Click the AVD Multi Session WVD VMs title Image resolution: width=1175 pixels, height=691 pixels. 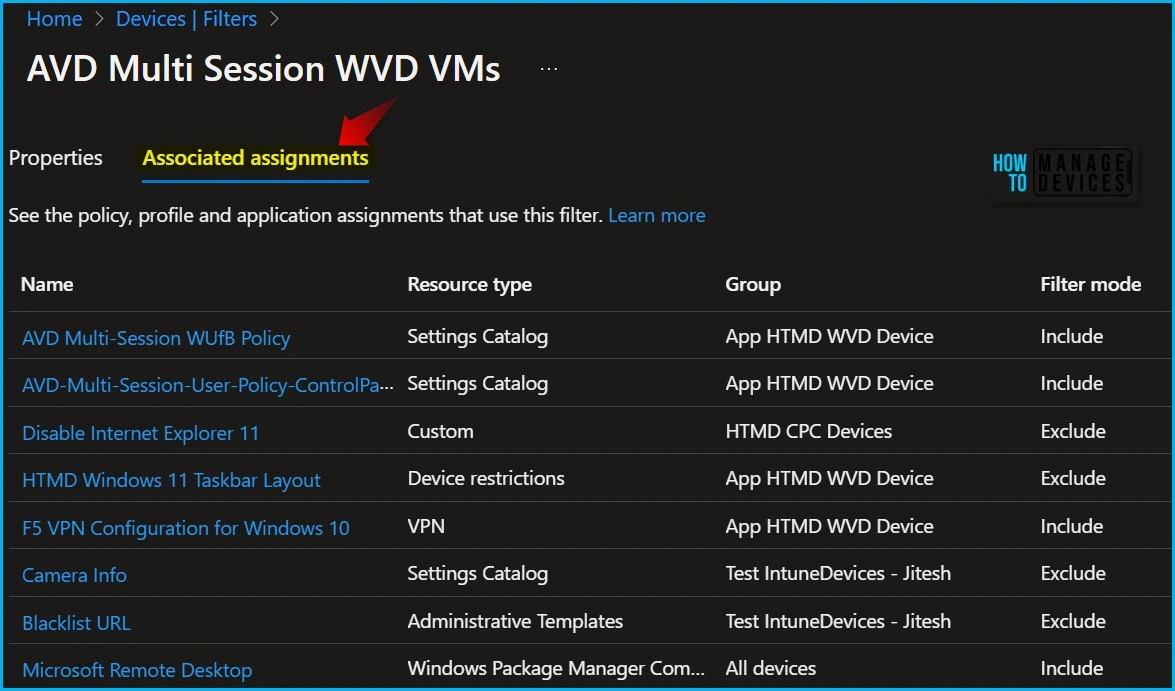pos(263,69)
